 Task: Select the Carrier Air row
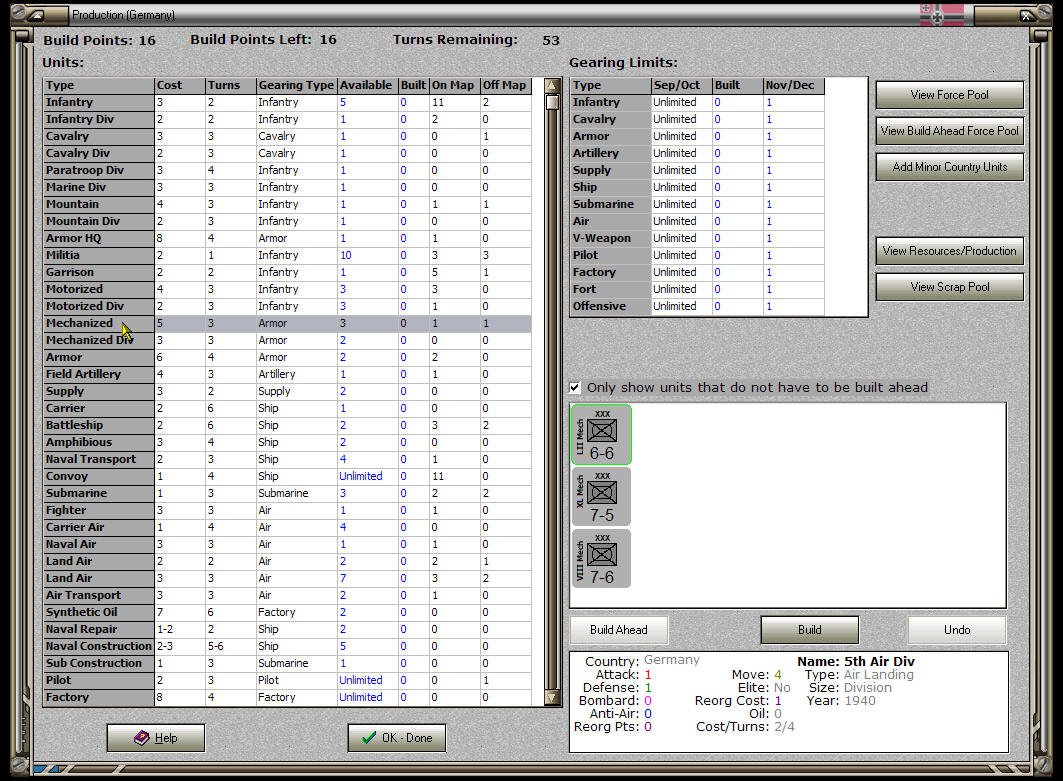(x=287, y=527)
